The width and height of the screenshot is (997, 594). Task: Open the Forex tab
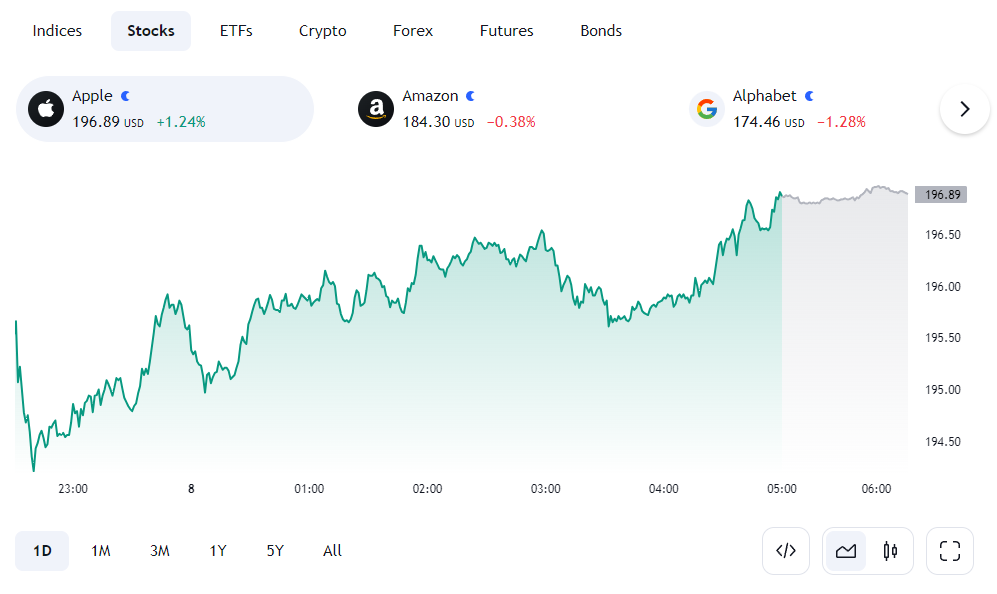coord(413,31)
